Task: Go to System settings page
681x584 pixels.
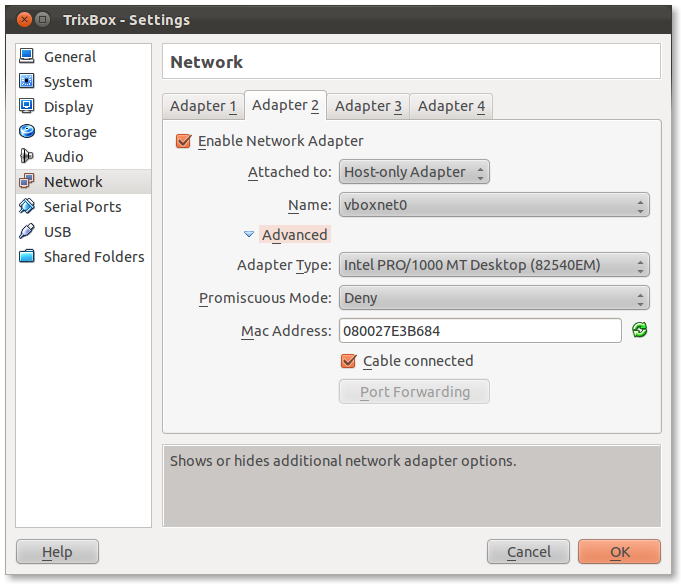Action: (x=83, y=82)
